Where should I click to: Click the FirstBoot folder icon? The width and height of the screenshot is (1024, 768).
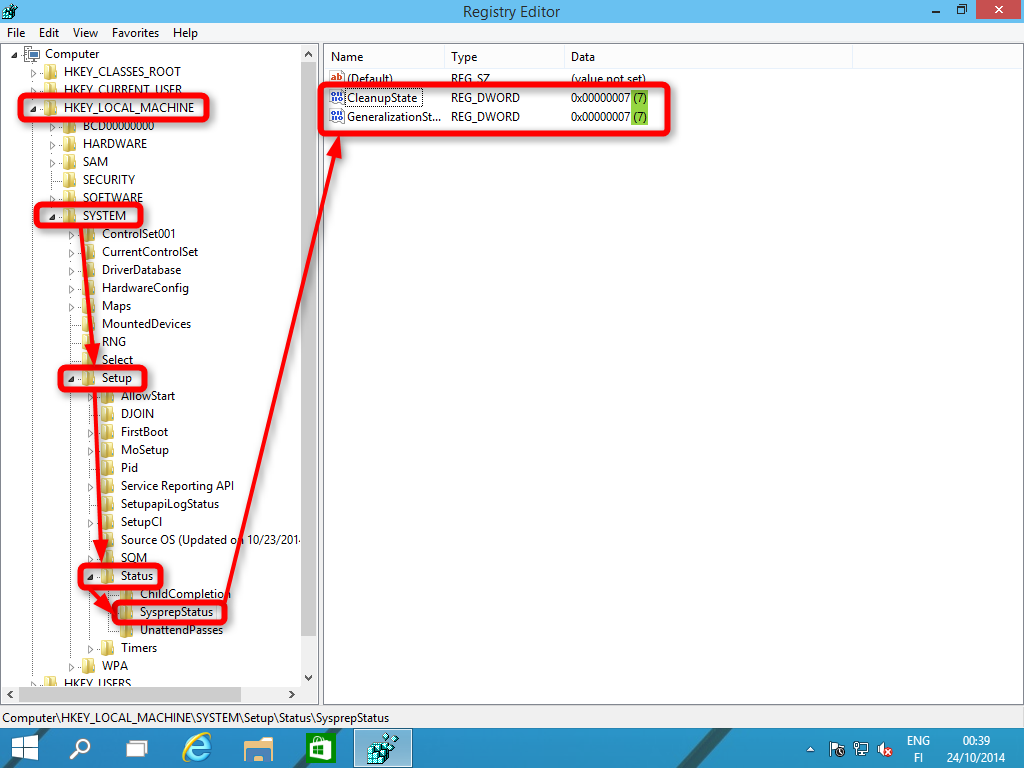[108, 432]
